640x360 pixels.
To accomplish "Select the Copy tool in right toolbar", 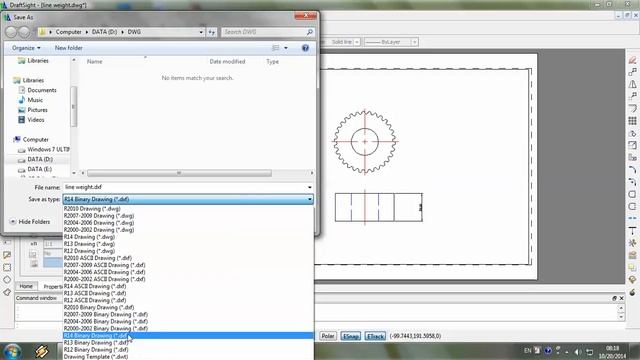I will pyautogui.click(x=632, y=72).
